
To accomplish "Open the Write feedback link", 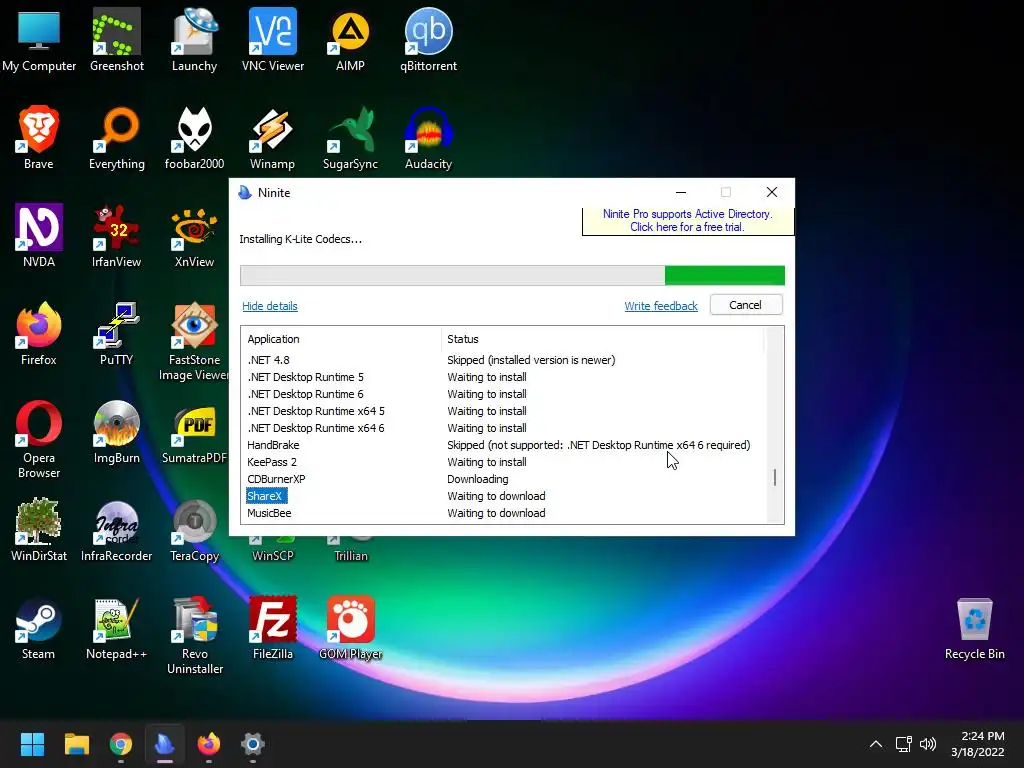I will 661,306.
